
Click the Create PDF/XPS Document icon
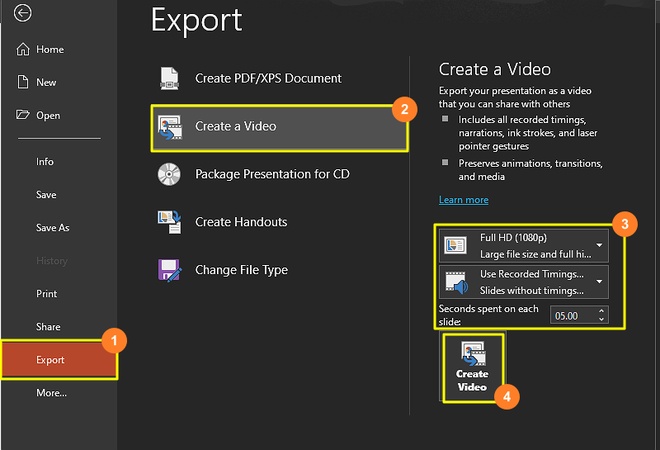coord(169,78)
